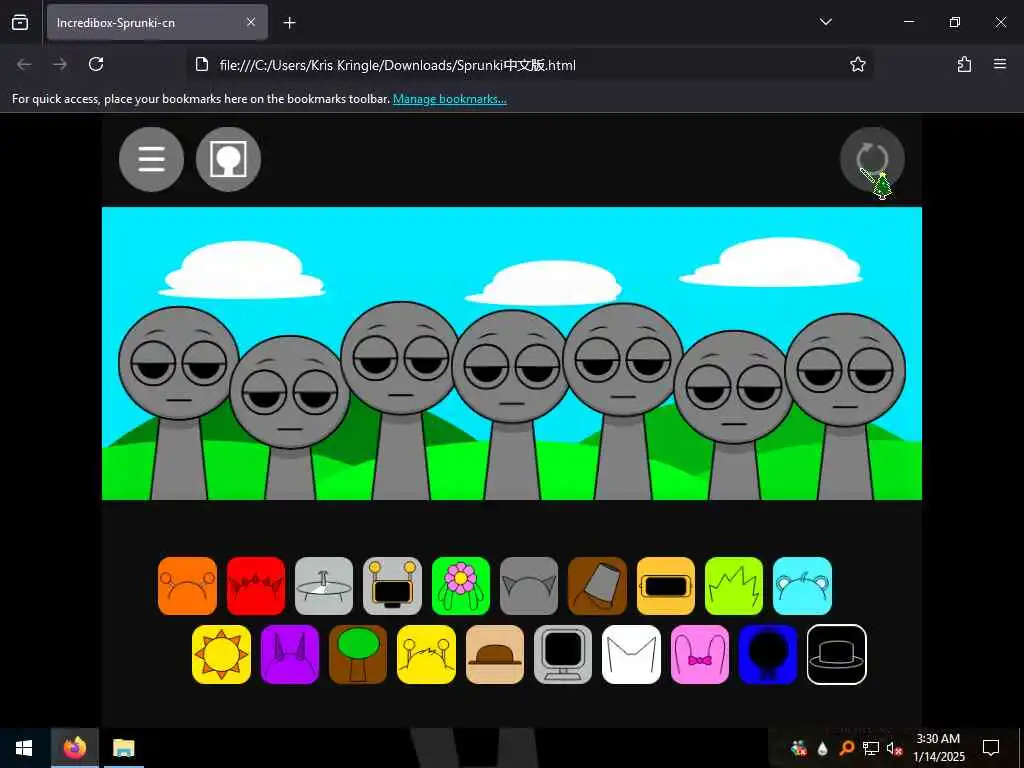Screen dimensions: 1024x768
Task: Select the blue black-silhouette character icon
Action: [768, 654]
